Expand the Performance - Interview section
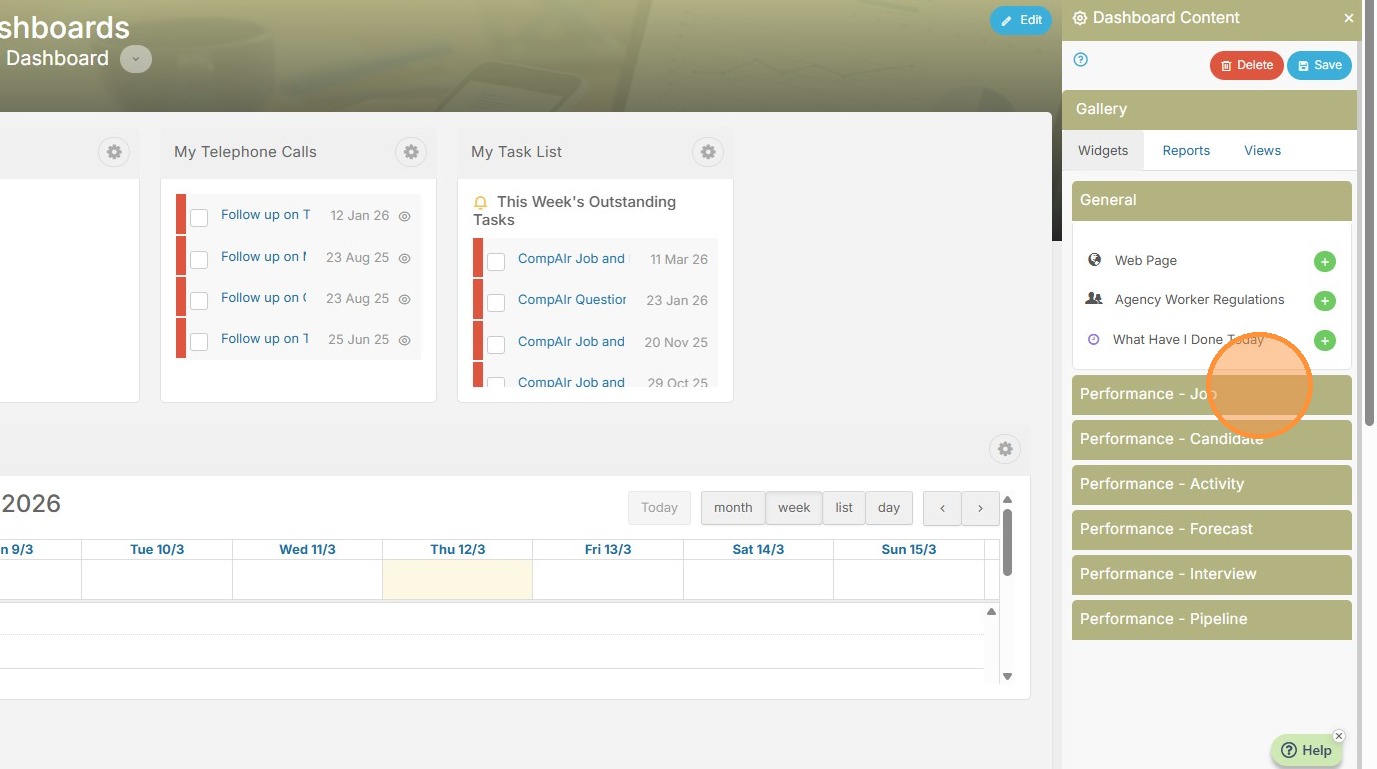The width and height of the screenshot is (1377, 769). click(x=1211, y=574)
